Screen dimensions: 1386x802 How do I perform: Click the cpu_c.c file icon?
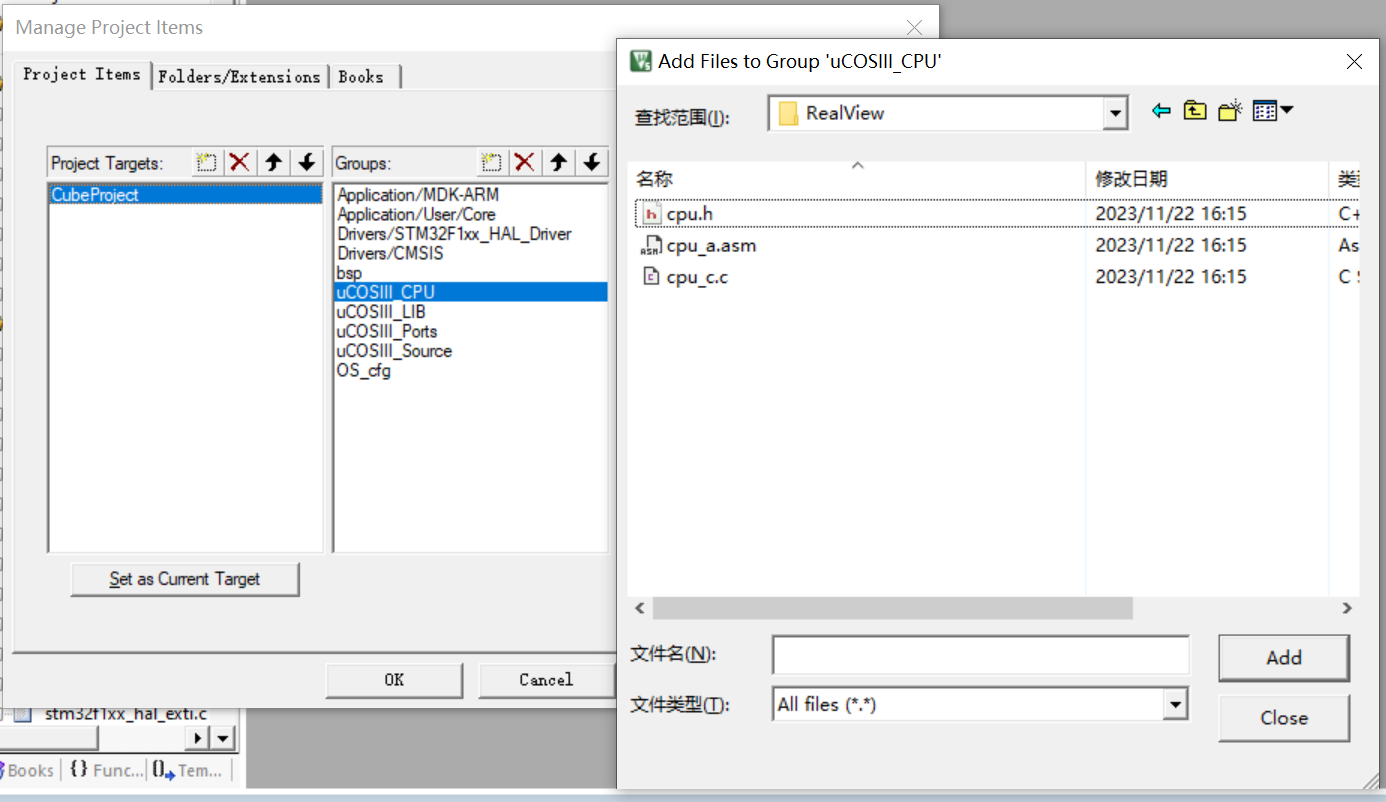pyautogui.click(x=652, y=276)
